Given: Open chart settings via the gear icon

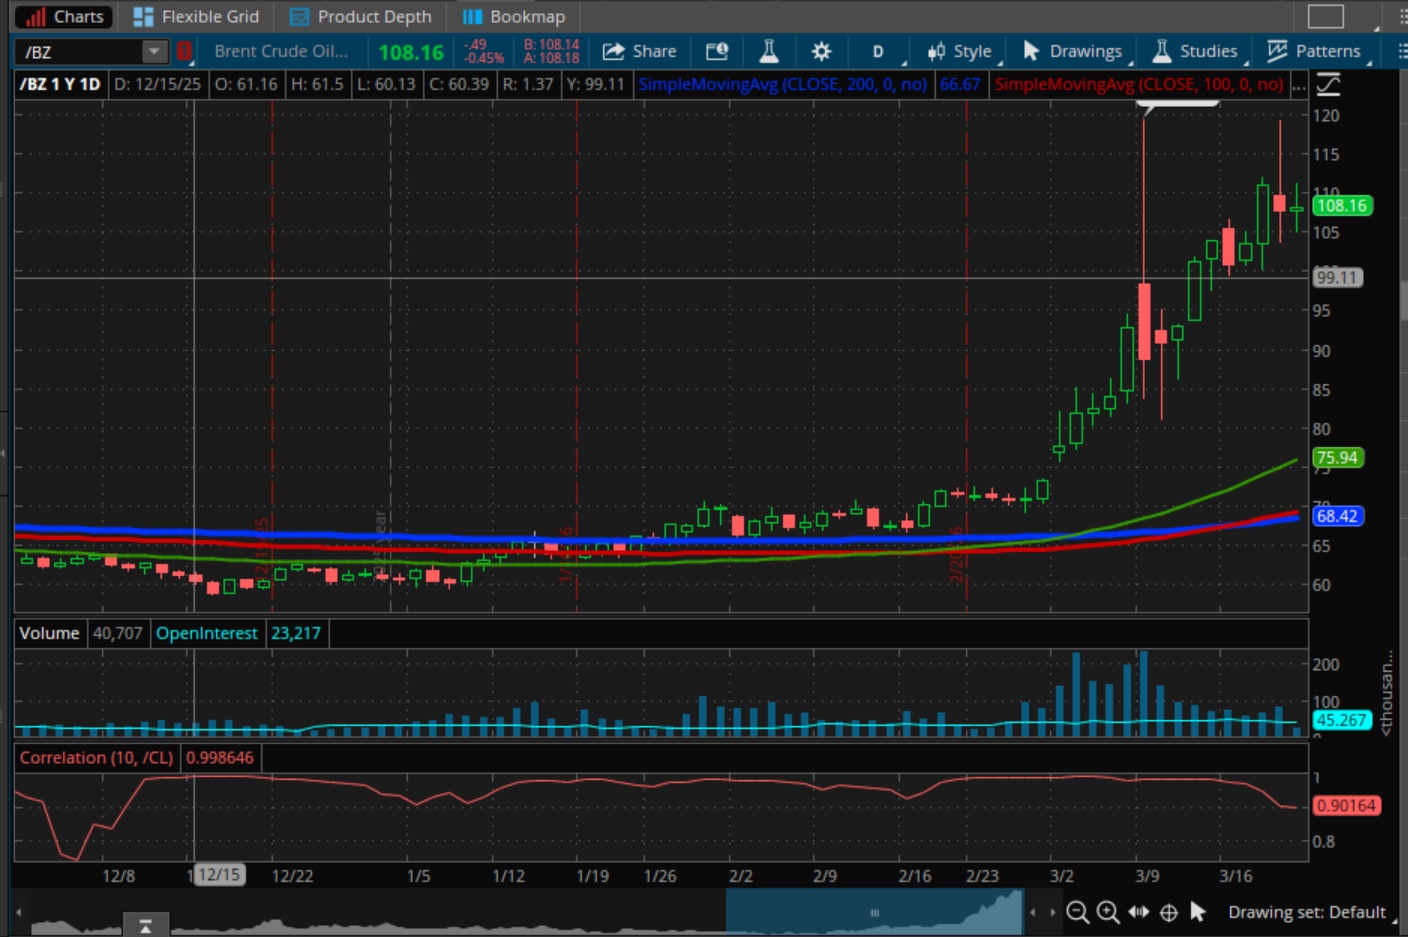Looking at the screenshot, I should (x=821, y=51).
